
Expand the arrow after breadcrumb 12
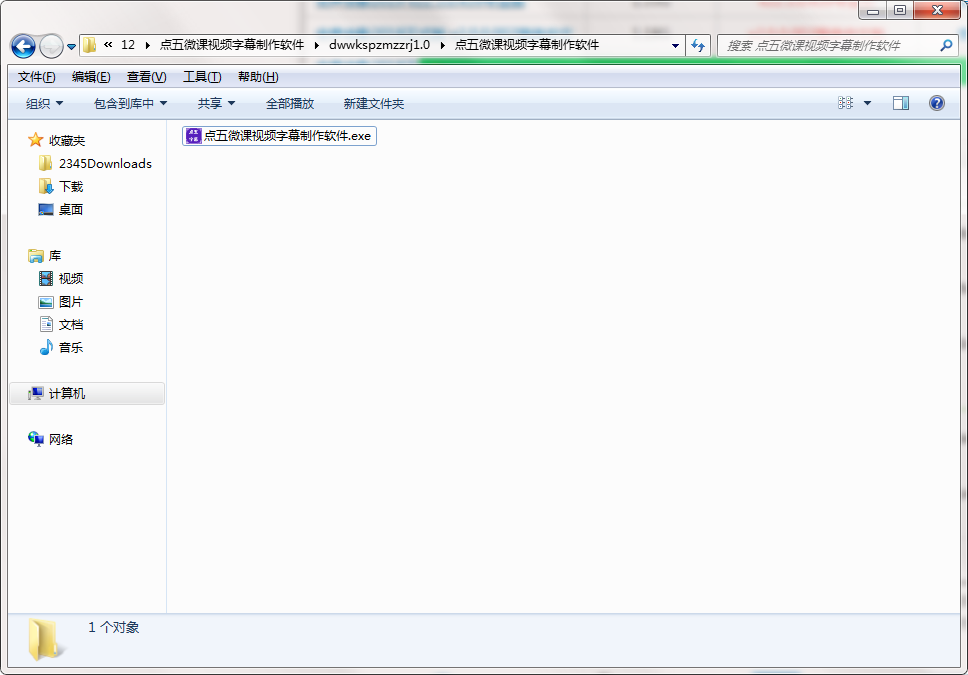[x=148, y=45]
